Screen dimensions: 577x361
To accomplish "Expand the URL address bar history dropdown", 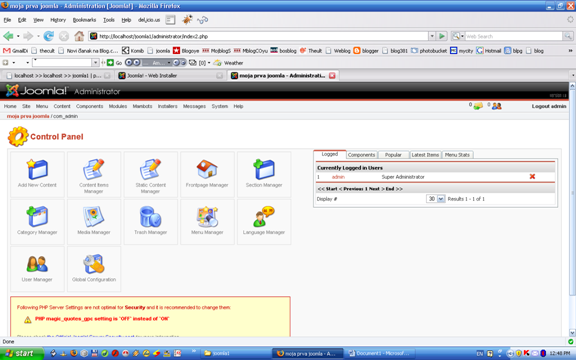I will pyautogui.click(x=432, y=36).
